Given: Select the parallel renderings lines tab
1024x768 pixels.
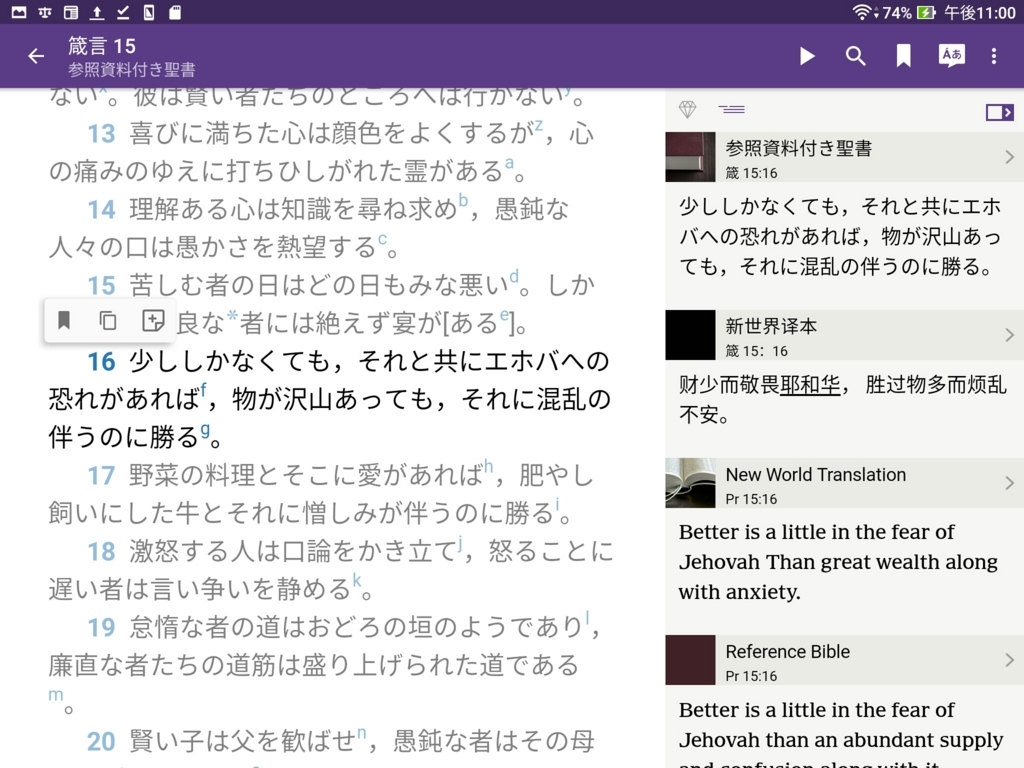Looking at the screenshot, I should tap(731, 109).
